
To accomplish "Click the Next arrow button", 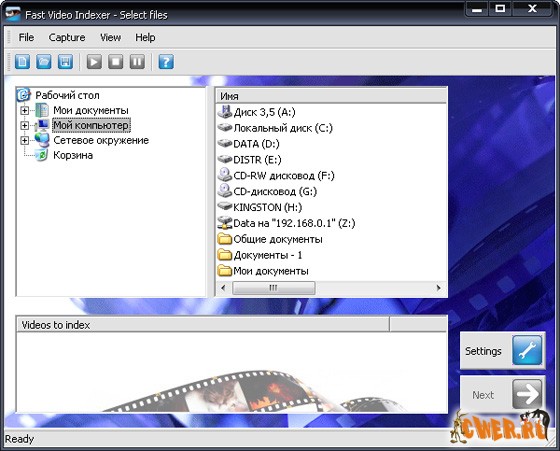I will click(502, 394).
